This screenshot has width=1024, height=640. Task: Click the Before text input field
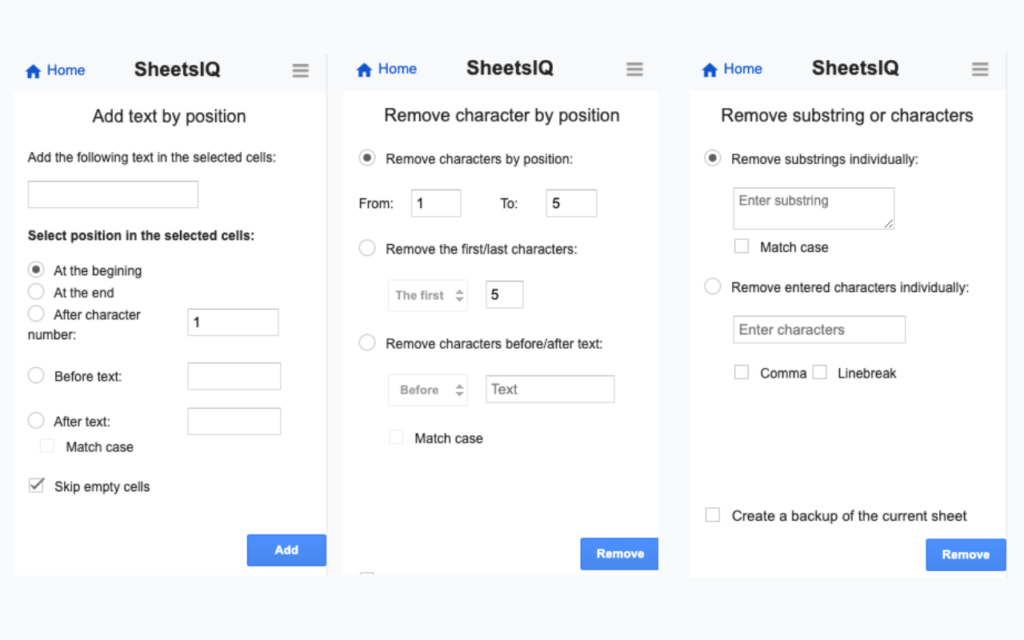234,376
